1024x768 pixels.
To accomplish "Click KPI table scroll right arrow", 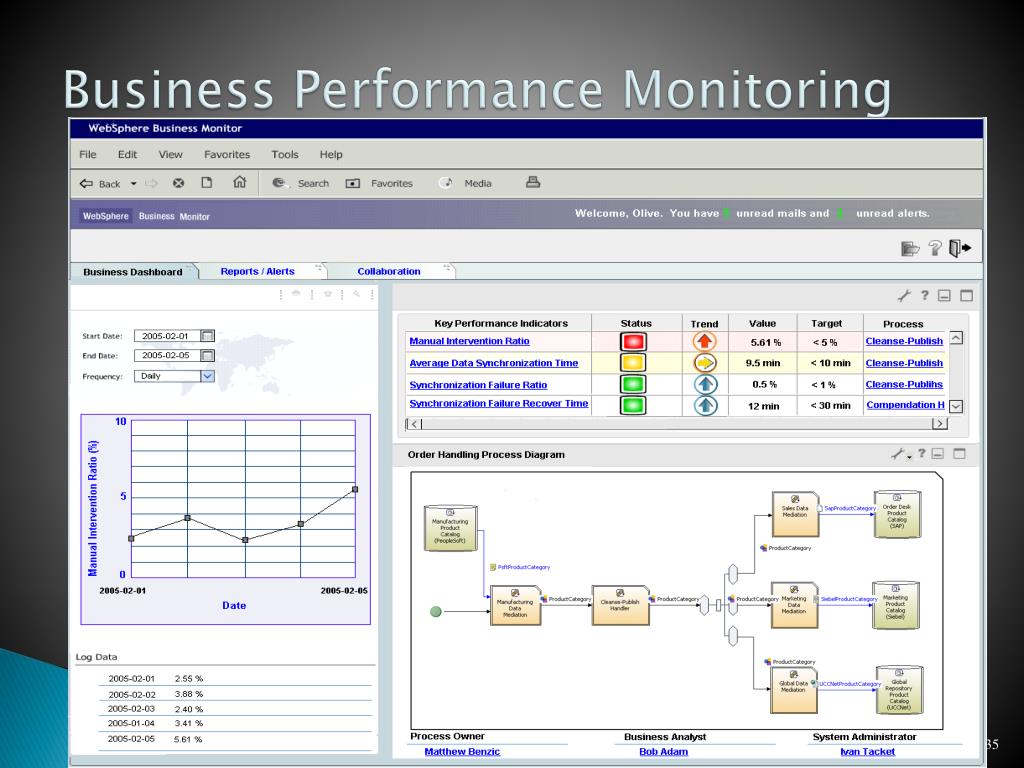I will point(939,424).
